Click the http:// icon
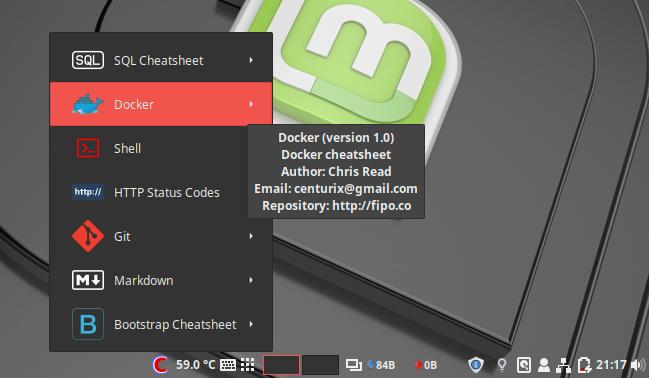This screenshot has height=378, width=649. point(88,192)
